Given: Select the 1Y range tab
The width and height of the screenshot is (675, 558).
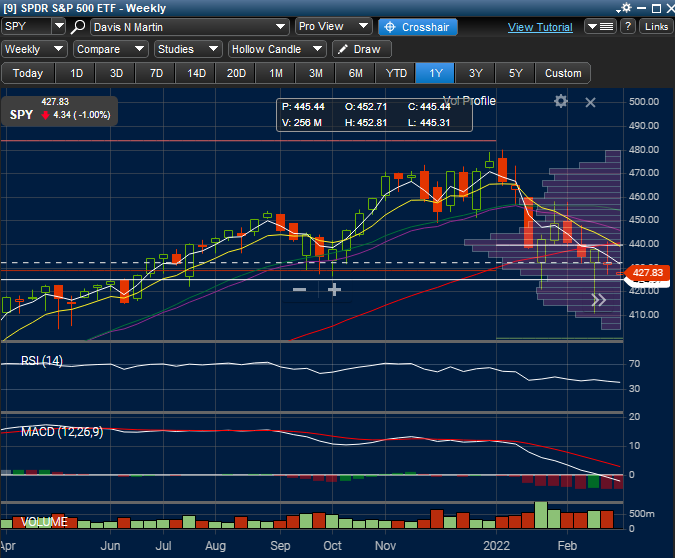Looking at the screenshot, I should tap(435, 73).
